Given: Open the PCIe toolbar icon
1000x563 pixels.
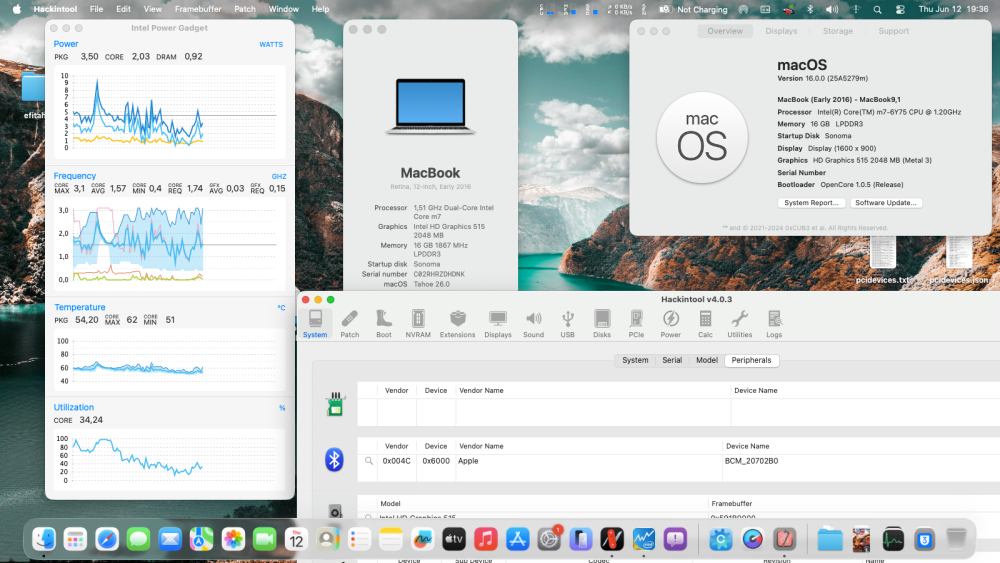Looking at the screenshot, I should click(636, 323).
